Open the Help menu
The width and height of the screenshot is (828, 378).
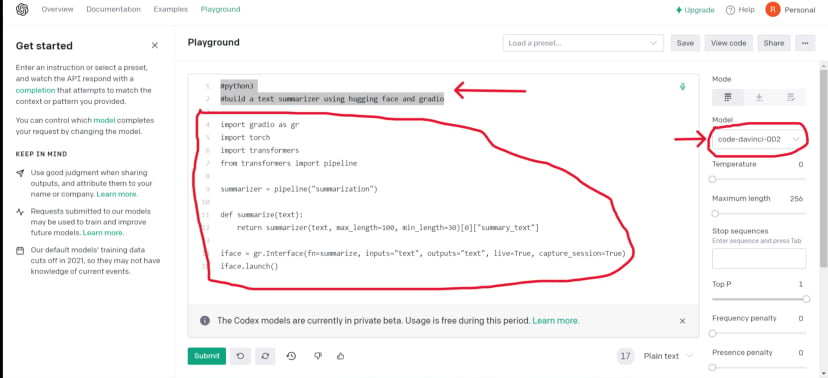[x=740, y=10]
